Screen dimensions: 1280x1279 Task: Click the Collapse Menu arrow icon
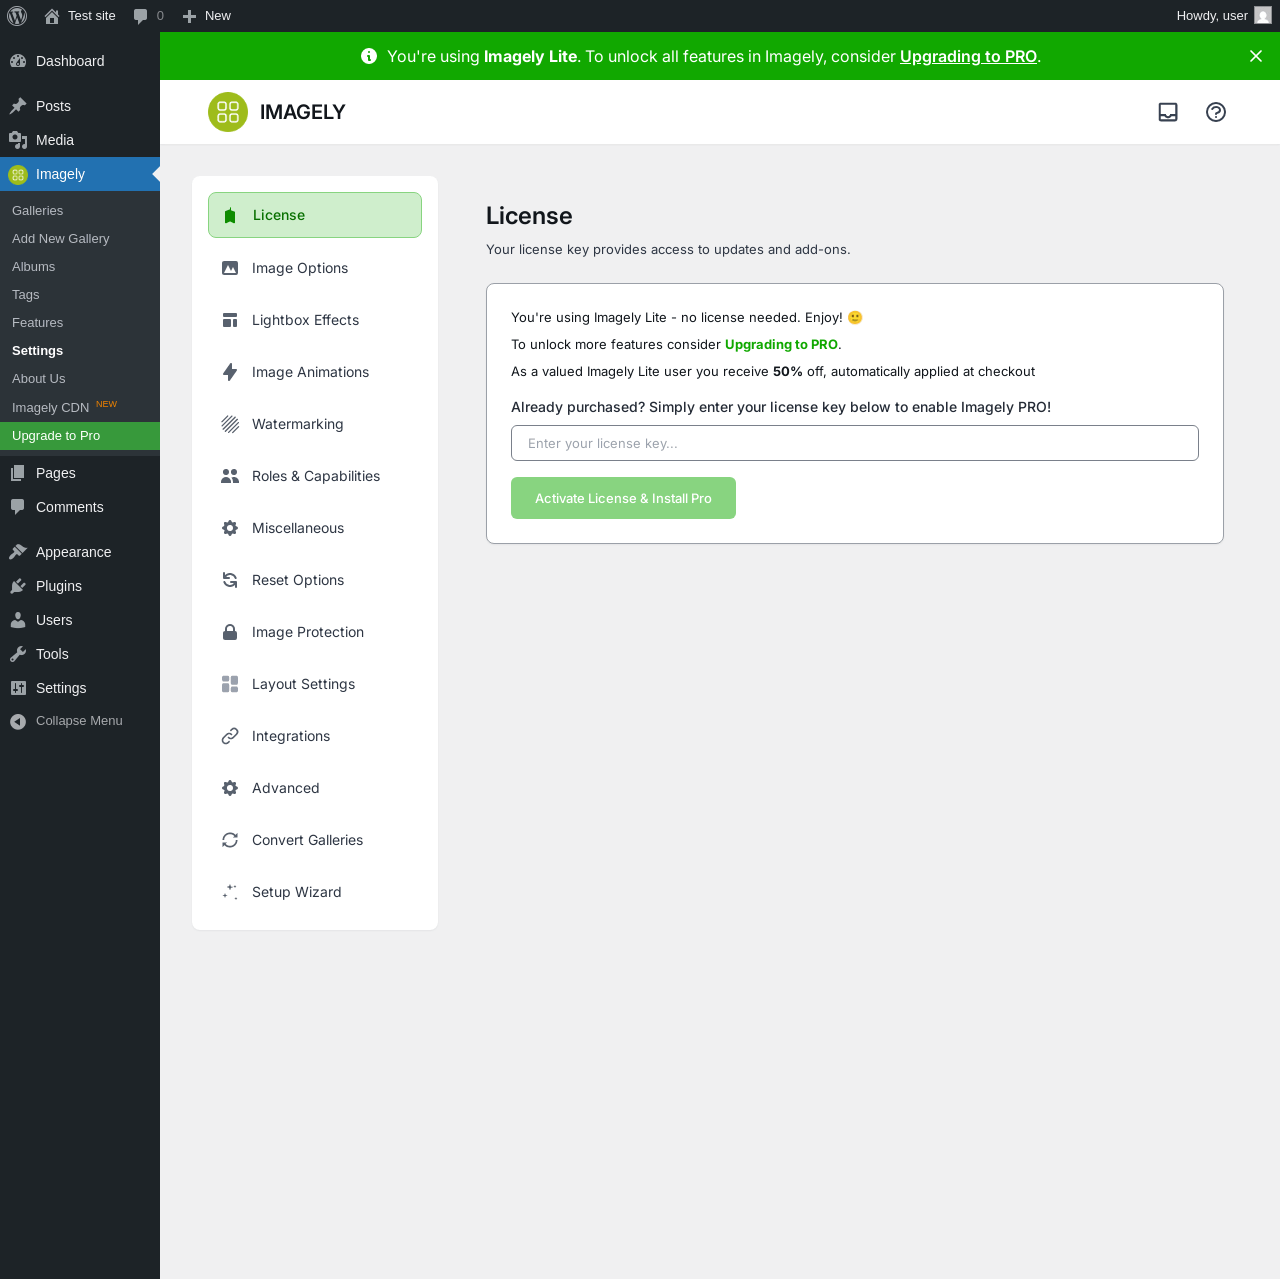pos(18,721)
